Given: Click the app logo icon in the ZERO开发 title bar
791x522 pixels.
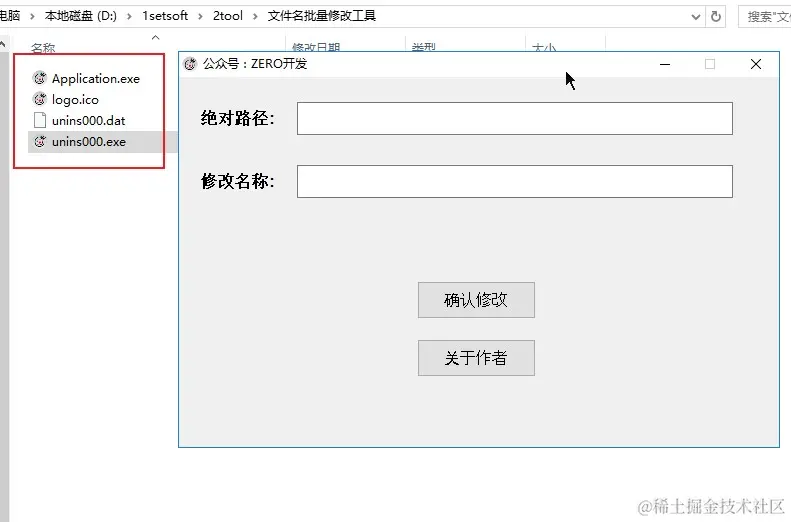Looking at the screenshot, I should click(190, 64).
